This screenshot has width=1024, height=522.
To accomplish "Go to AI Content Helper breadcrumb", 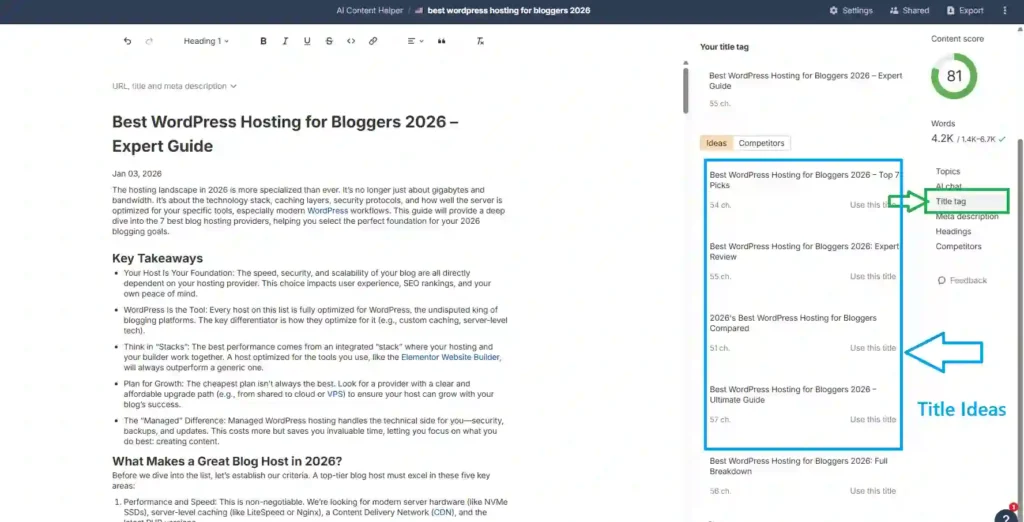I will click(369, 10).
